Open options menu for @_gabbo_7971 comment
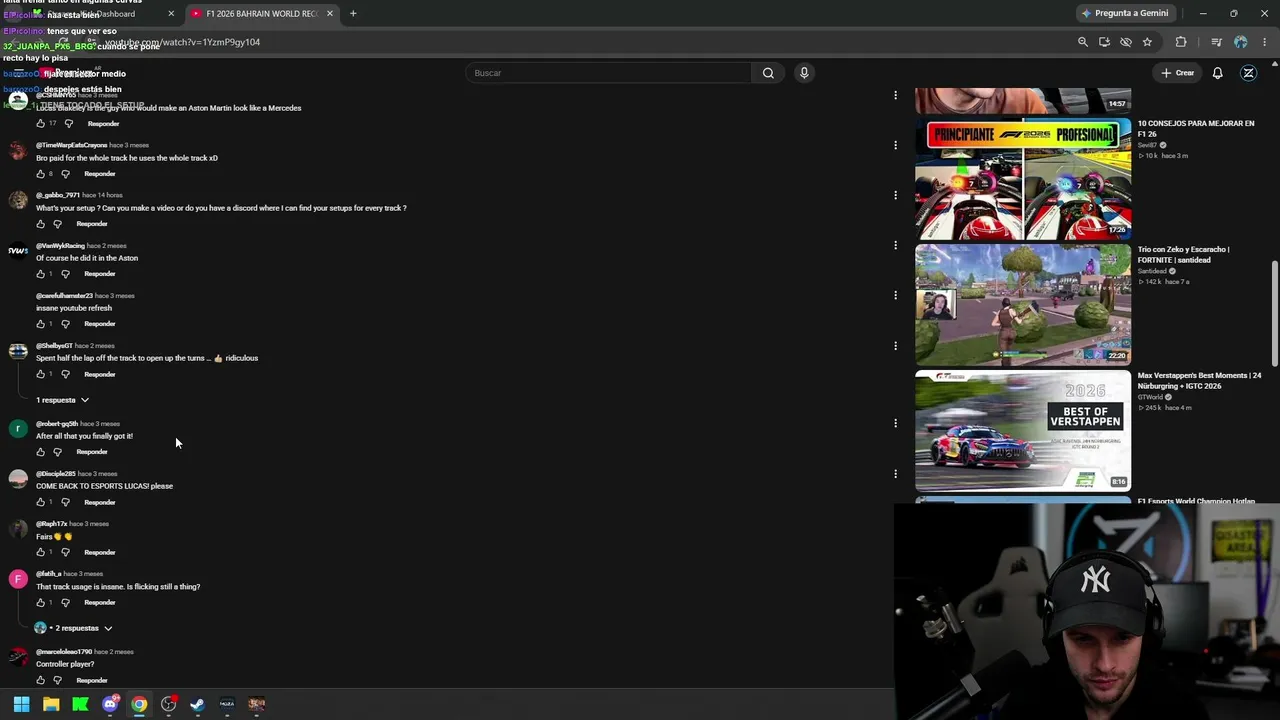The image size is (1280, 720). pyautogui.click(x=895, y=195)
